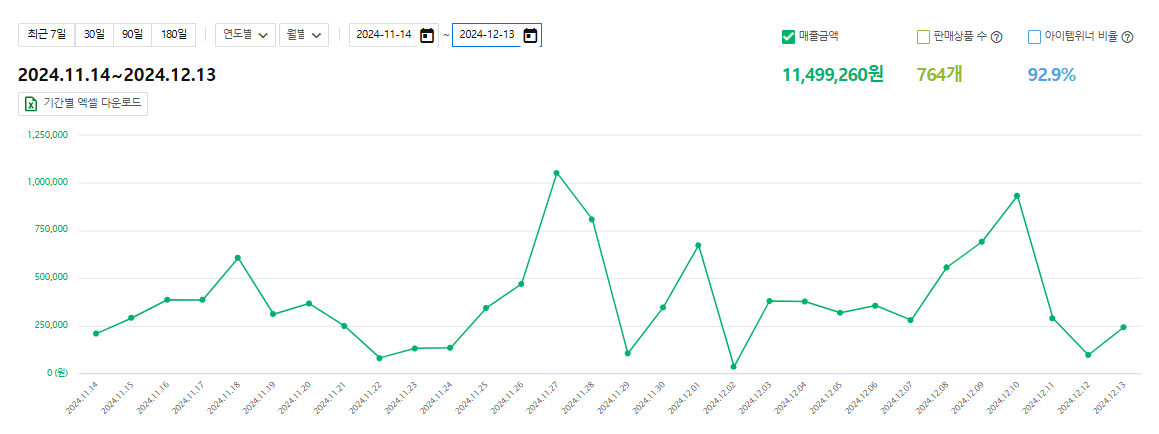Open the start date calendar icon
Screen dimensions: 1159x434
pyautogui.click(x=427, y=35)
